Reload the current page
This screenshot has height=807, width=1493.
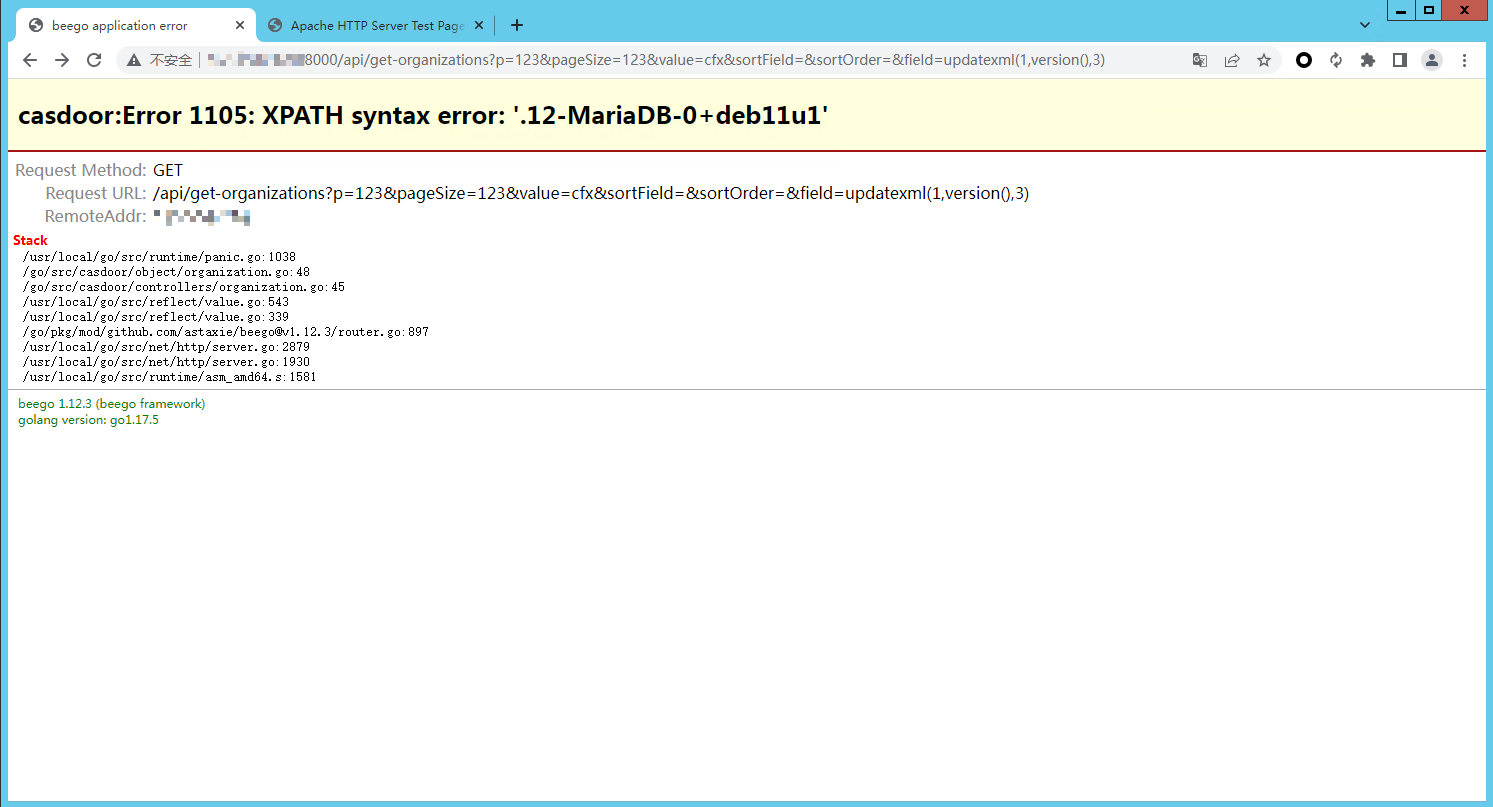click(x=94, y=60)
